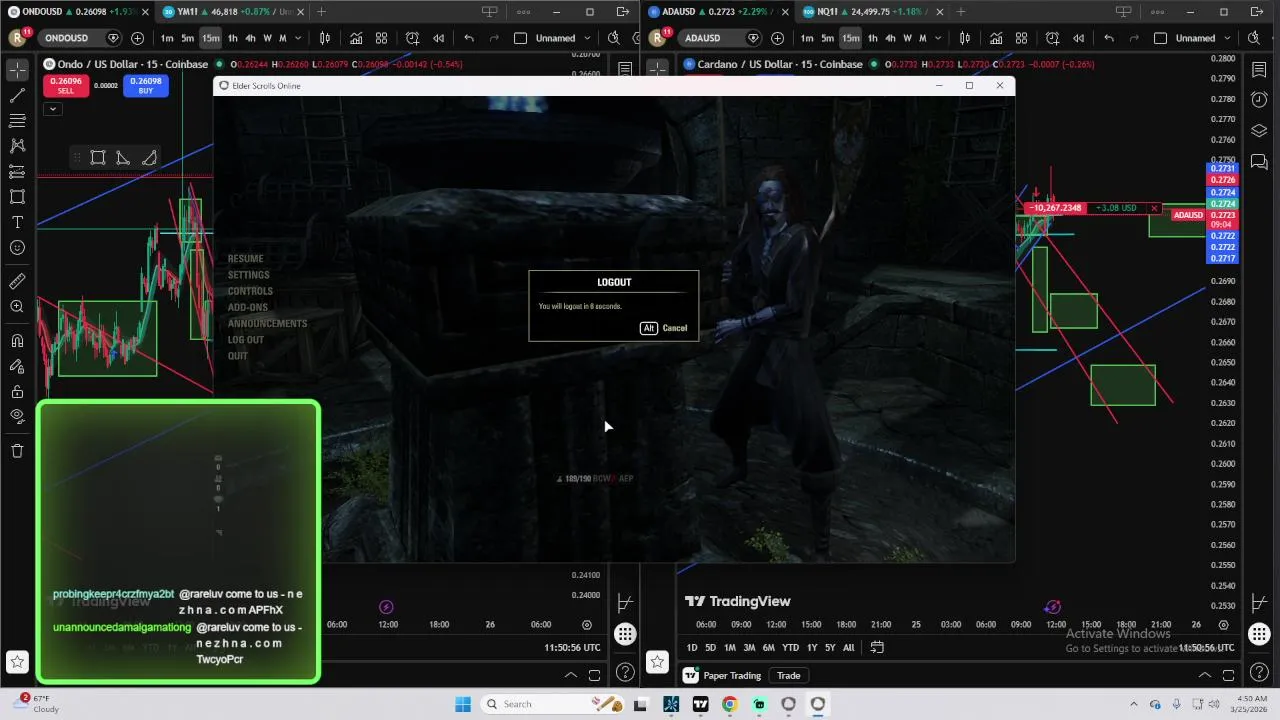Open the emoji icons tool

17,248
